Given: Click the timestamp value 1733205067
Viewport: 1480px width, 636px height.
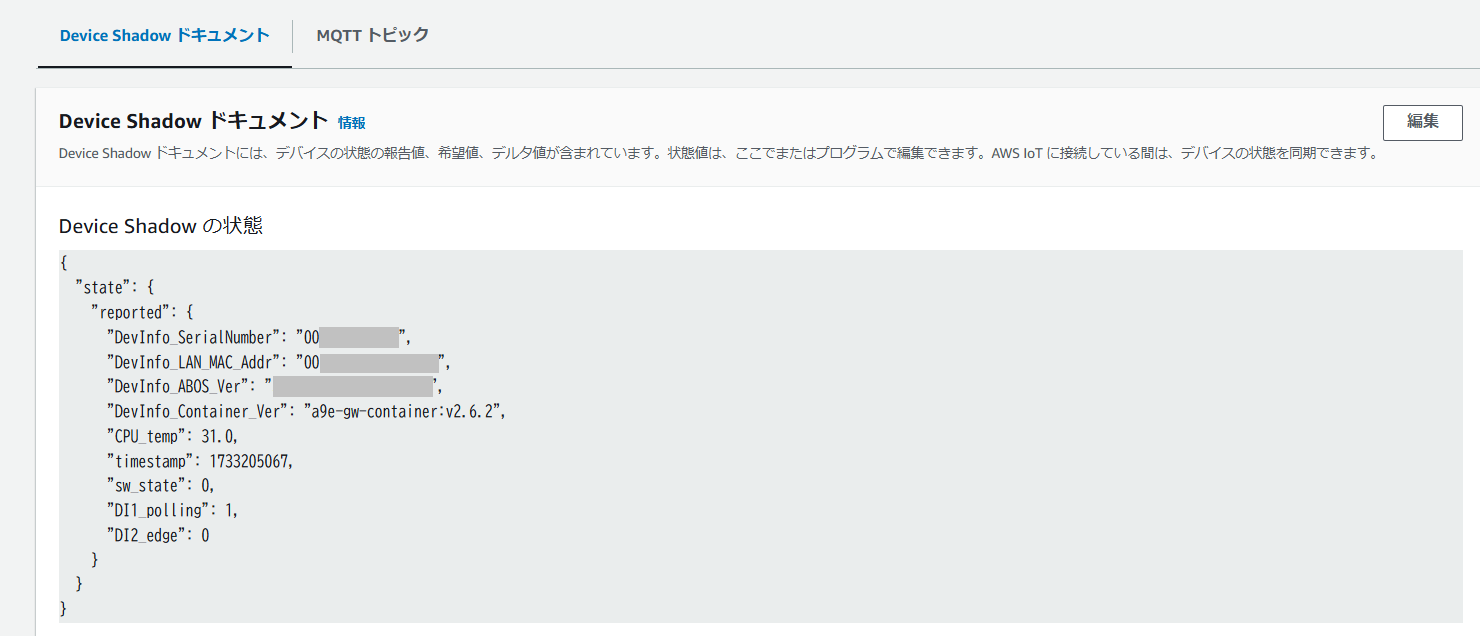Looking at the screenshot, I should 250,461.
